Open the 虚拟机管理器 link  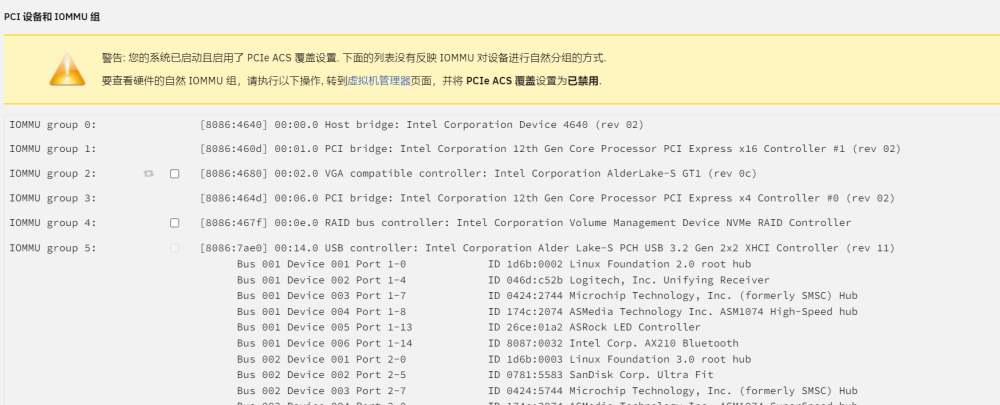coord(379,81)
